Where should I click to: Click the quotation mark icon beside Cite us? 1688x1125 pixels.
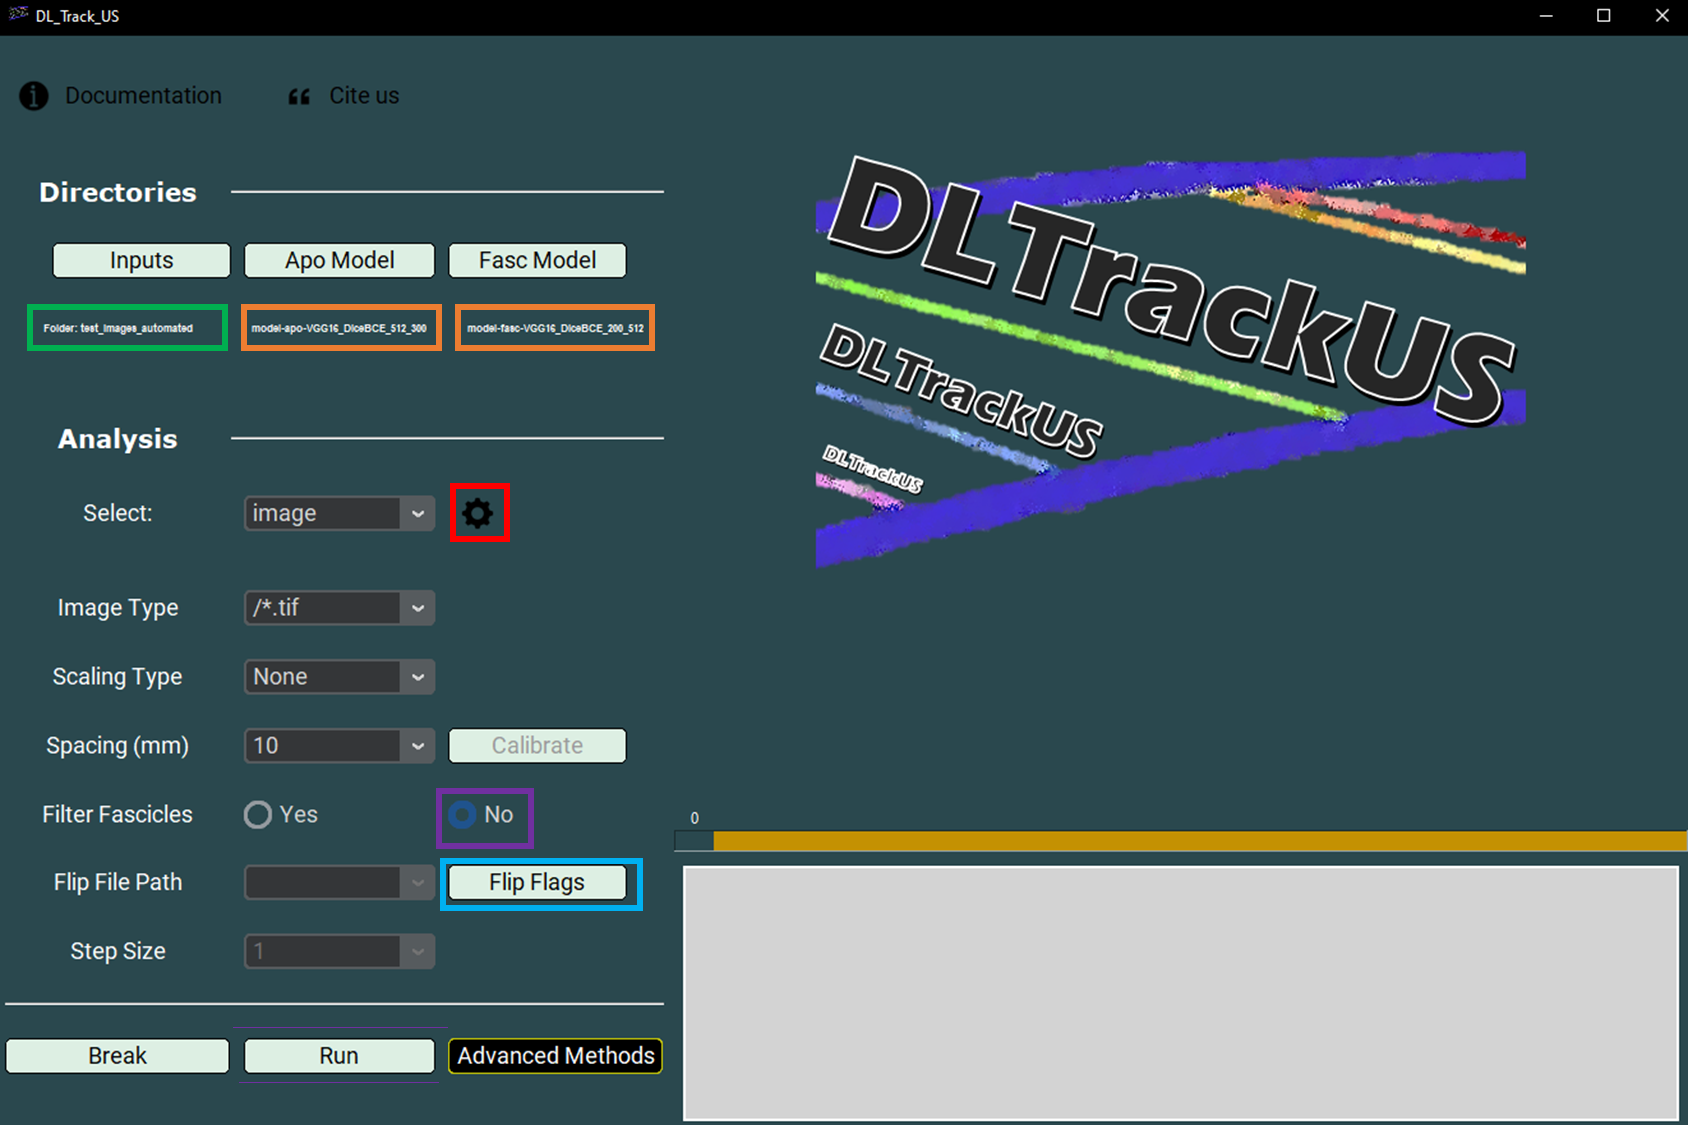coord(298,95)
